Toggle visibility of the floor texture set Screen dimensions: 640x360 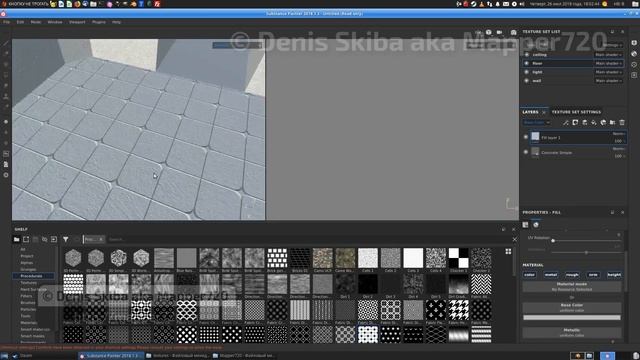(527, 63)
